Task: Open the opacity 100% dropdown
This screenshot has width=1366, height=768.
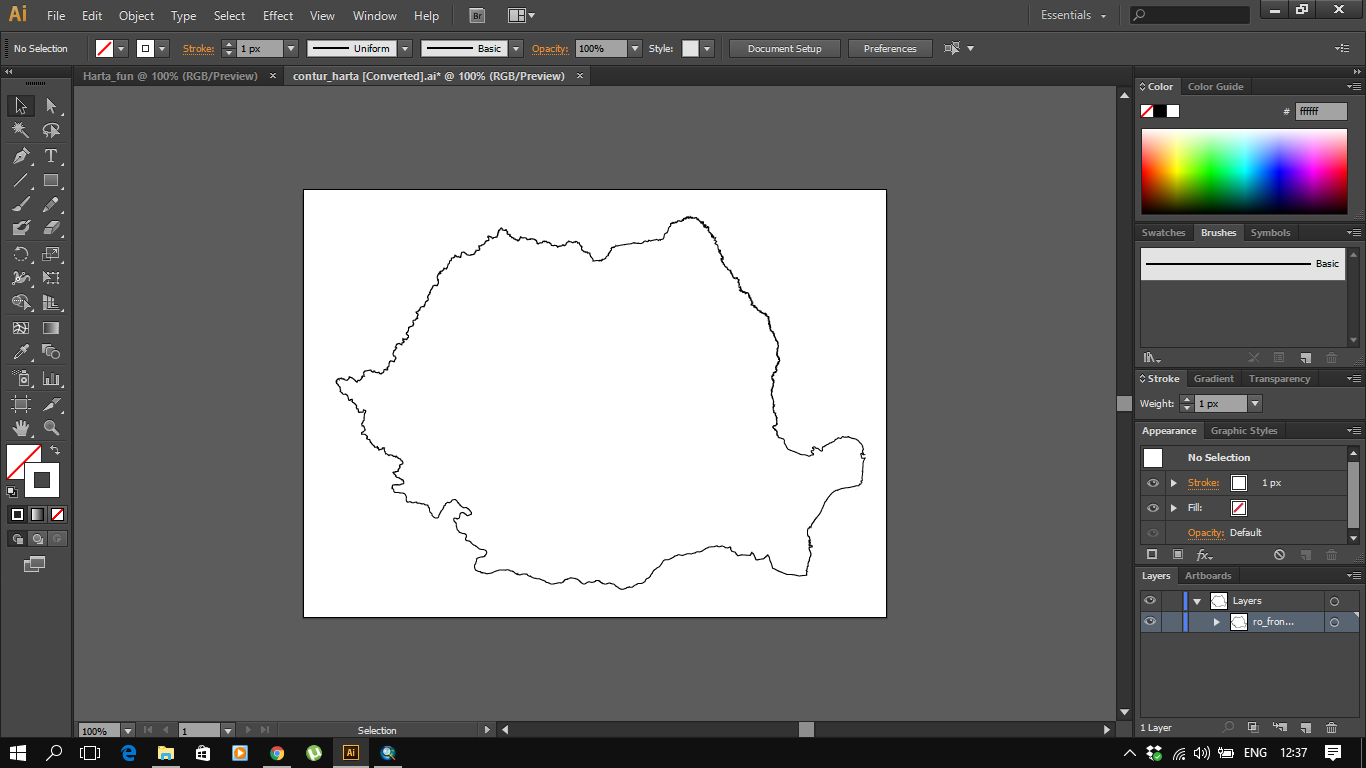Action: coord(635,48)
